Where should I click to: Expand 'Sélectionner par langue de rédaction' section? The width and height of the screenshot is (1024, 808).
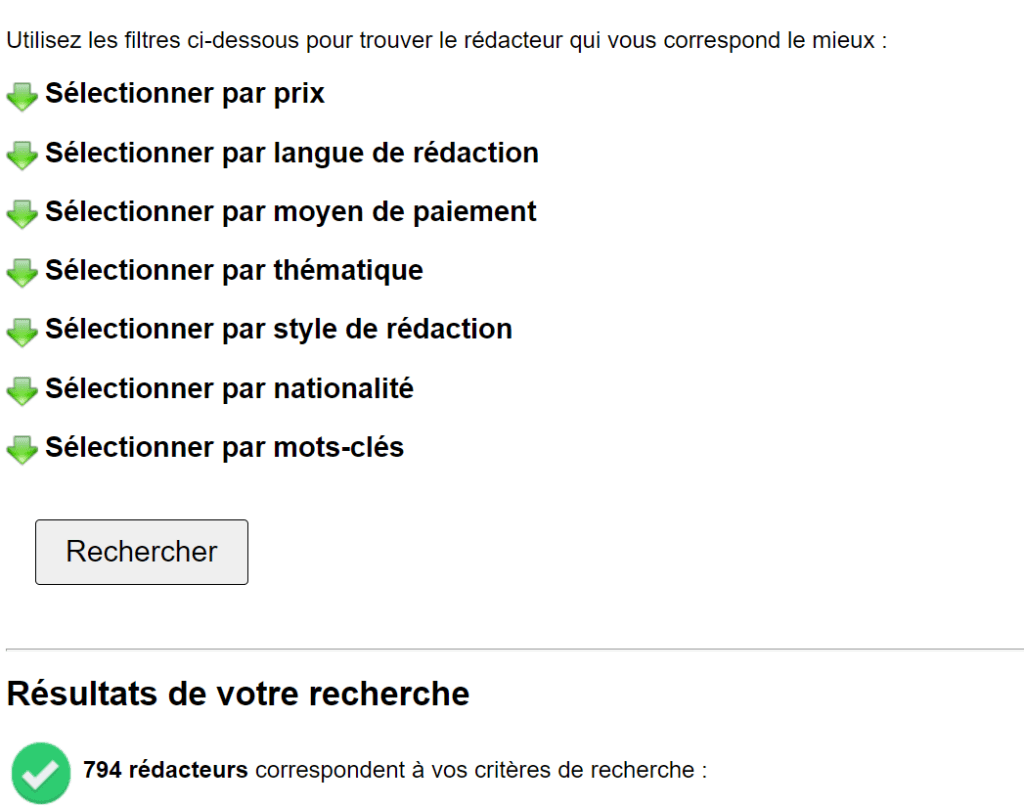(292, 153)
